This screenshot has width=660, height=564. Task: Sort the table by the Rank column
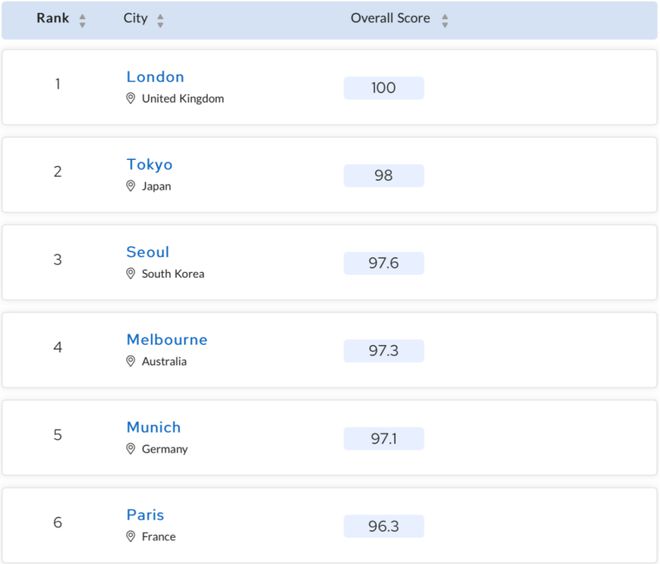pos(82,20)
